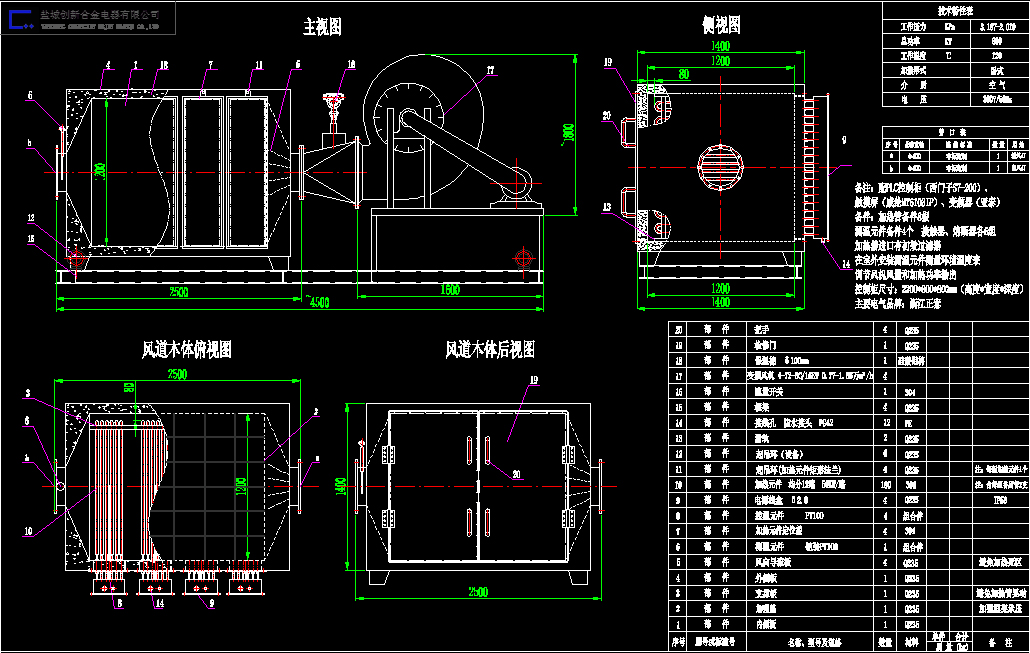
Task: Select the 侧视图 view title
Action: pos(721,25)
